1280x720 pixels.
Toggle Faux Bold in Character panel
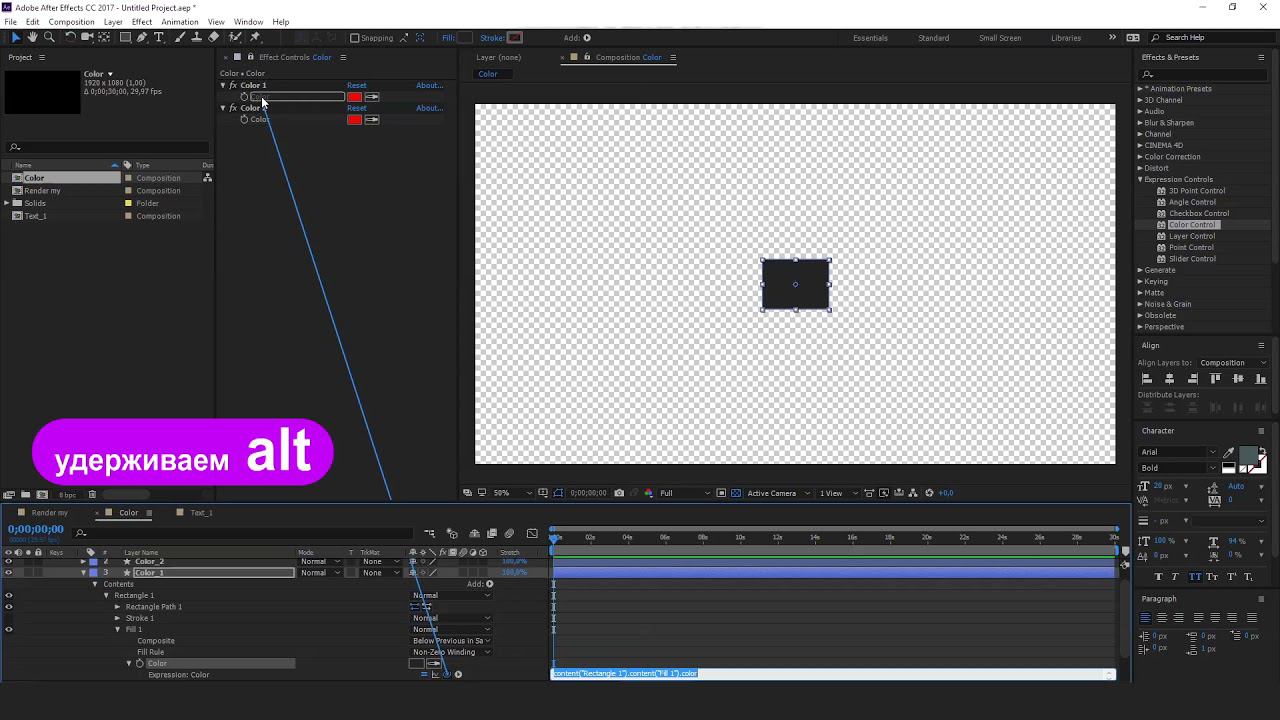[1159, 577]
